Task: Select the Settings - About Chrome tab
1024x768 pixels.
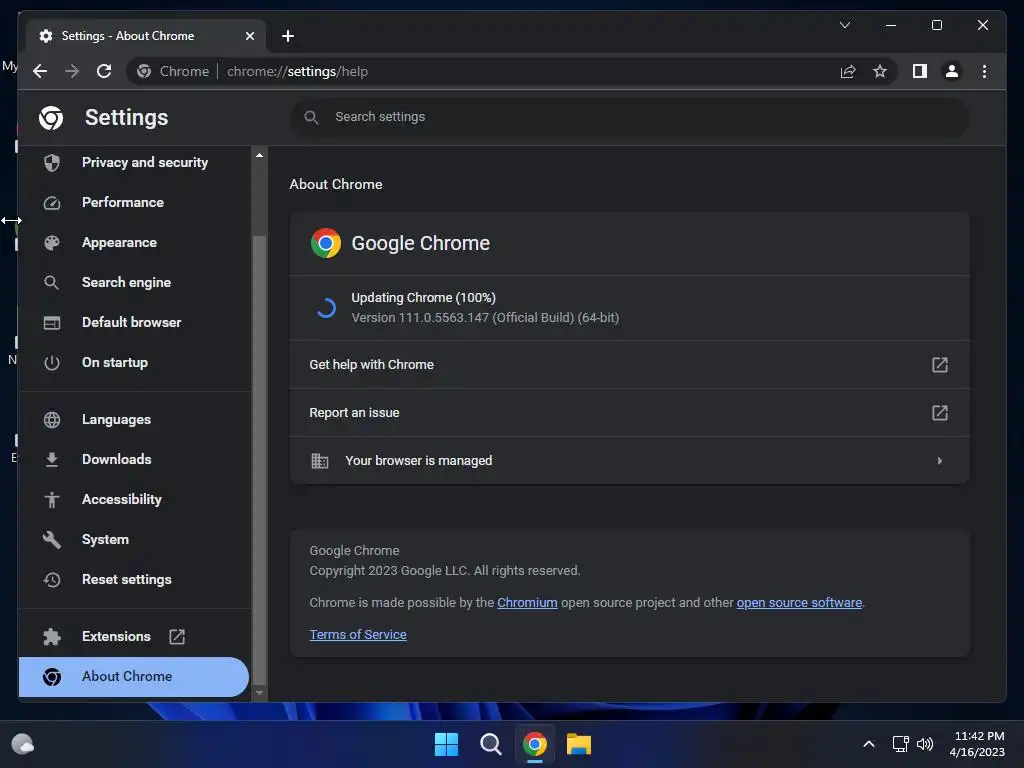Action: coord(146,36)
